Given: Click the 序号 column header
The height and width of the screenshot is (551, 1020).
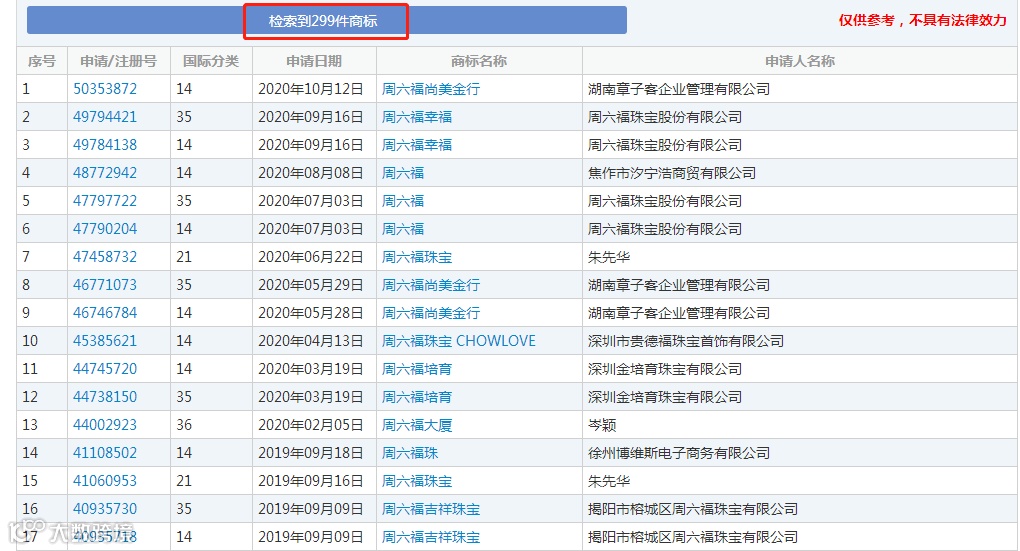Looking at the screenshot, I should 42,60.
